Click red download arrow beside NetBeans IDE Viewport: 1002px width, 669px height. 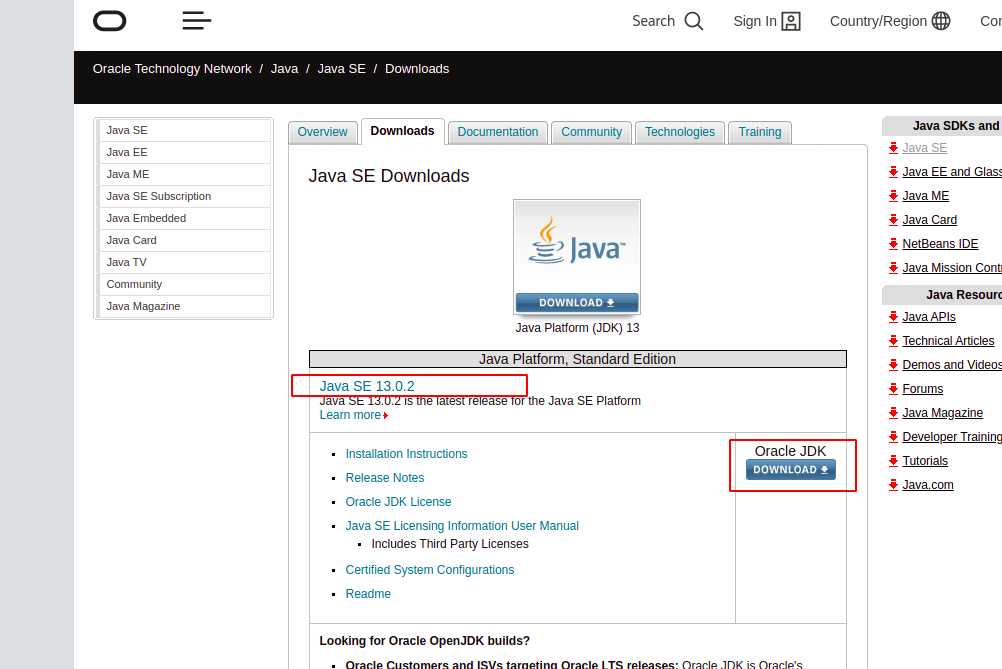pyautogui.click(x=893, y=243)
